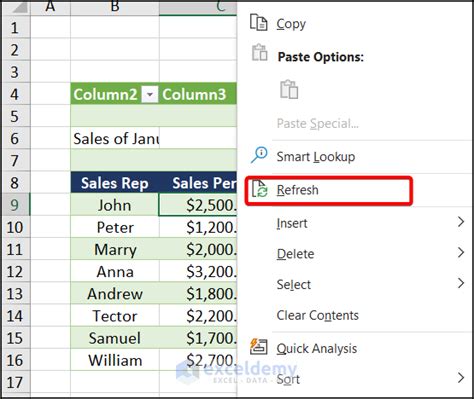Screen dimensions: 474x399
Task: Choose the Paste icon under Paste Options
Action: pos(289,89)
